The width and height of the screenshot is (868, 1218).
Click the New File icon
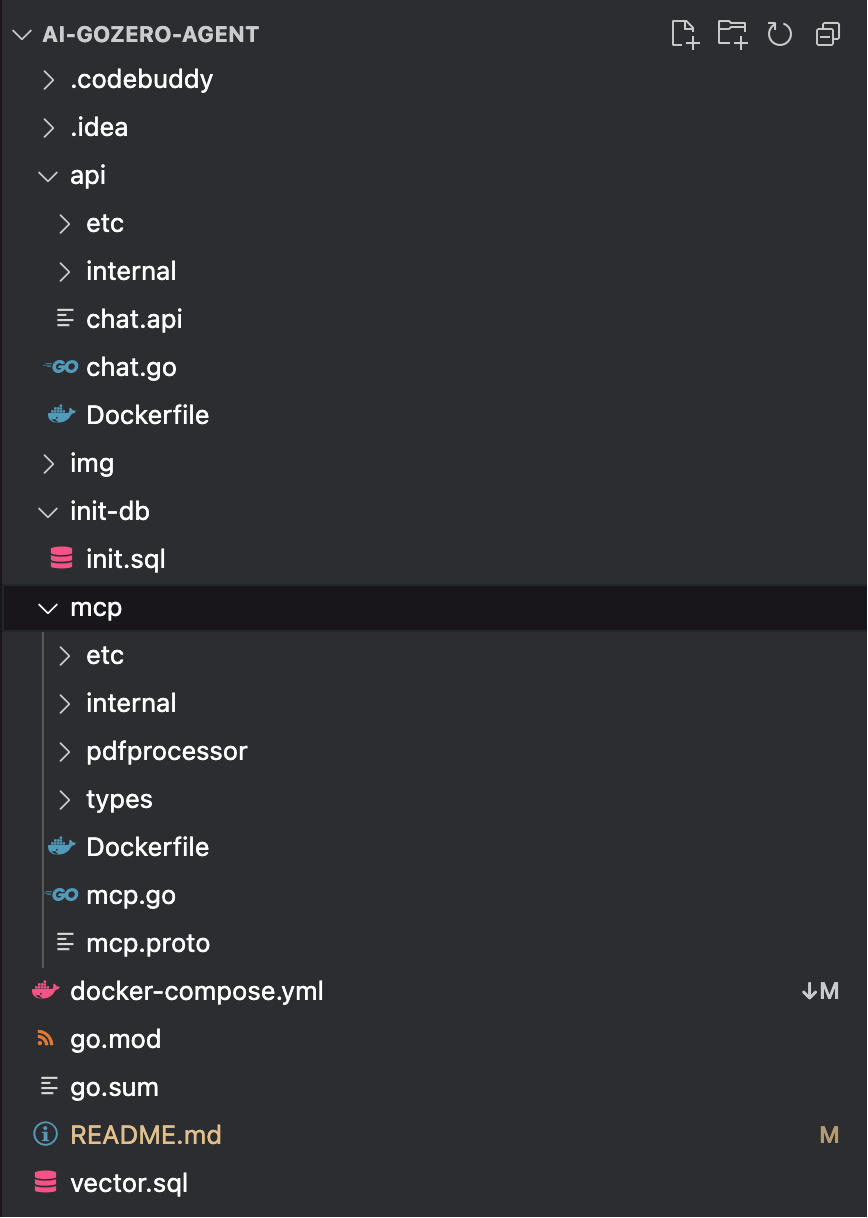point(684,34)
